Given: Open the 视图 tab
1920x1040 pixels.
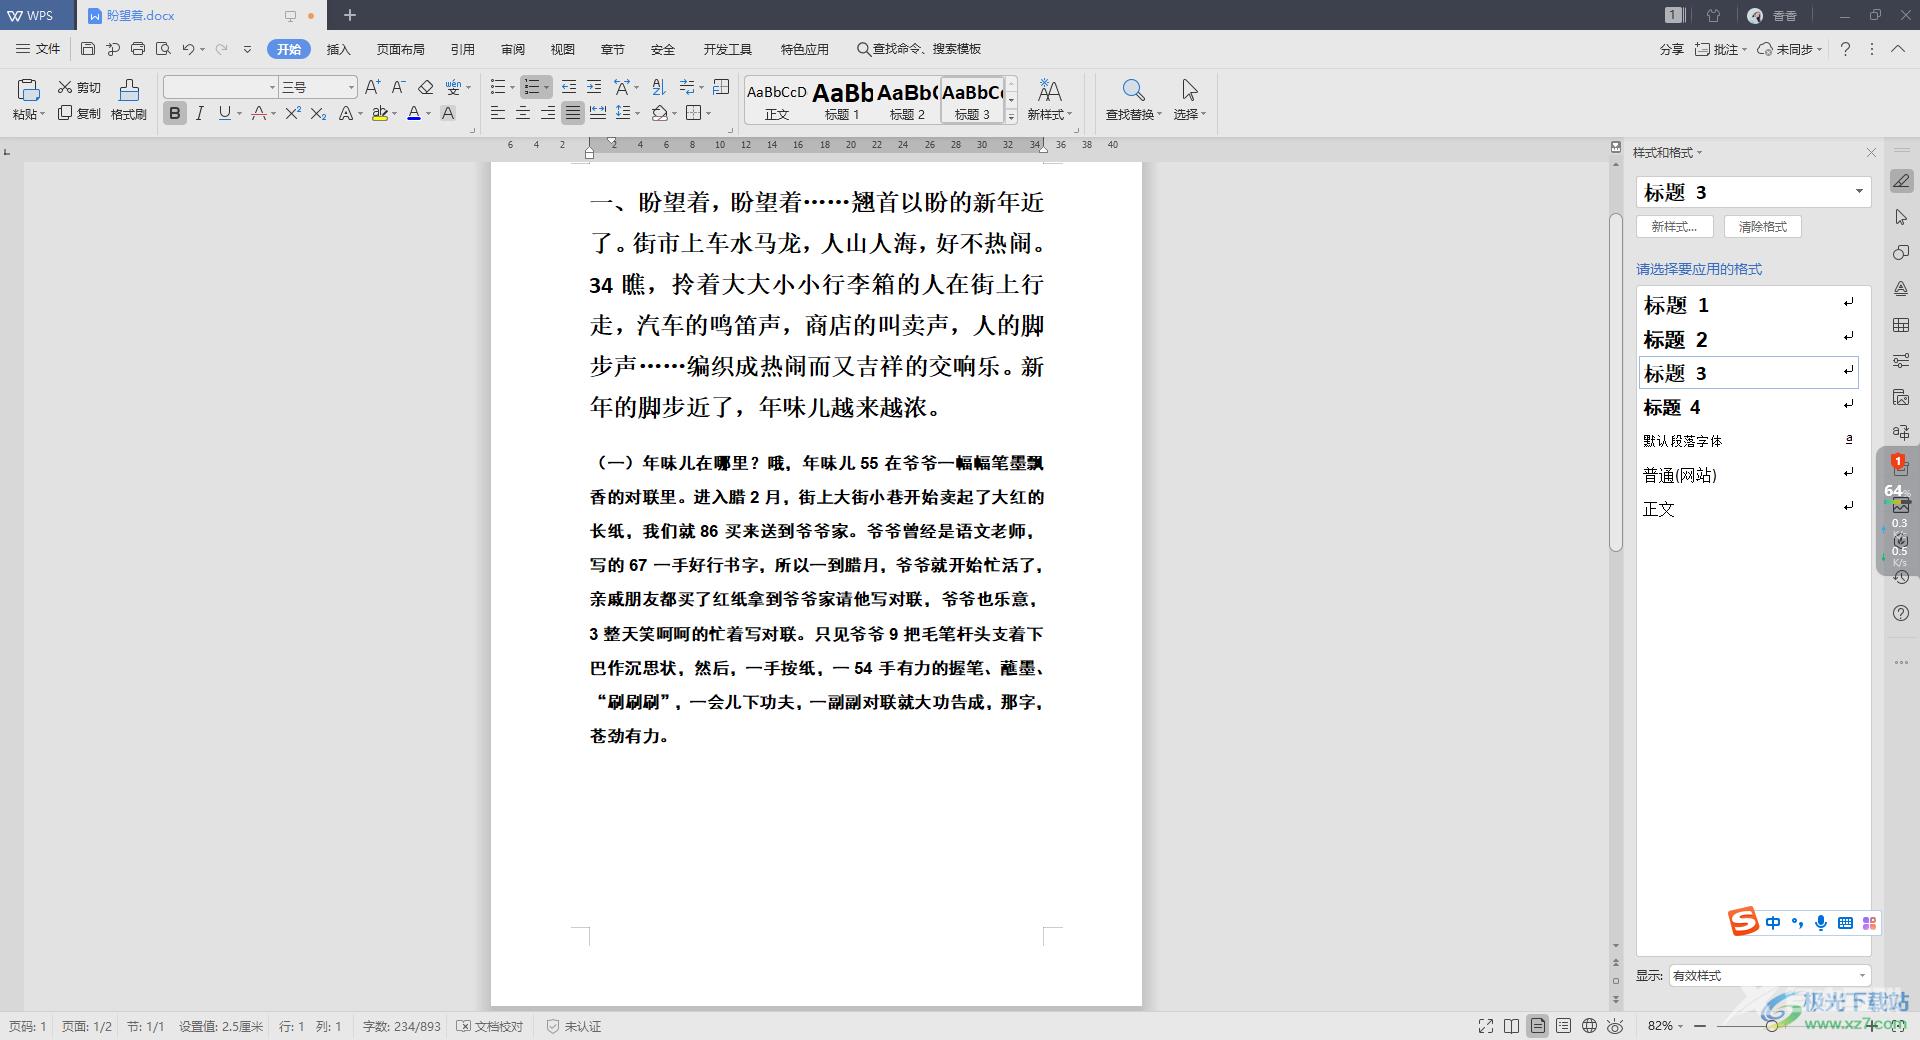Looking at the screenshot, I should (563, 49).
